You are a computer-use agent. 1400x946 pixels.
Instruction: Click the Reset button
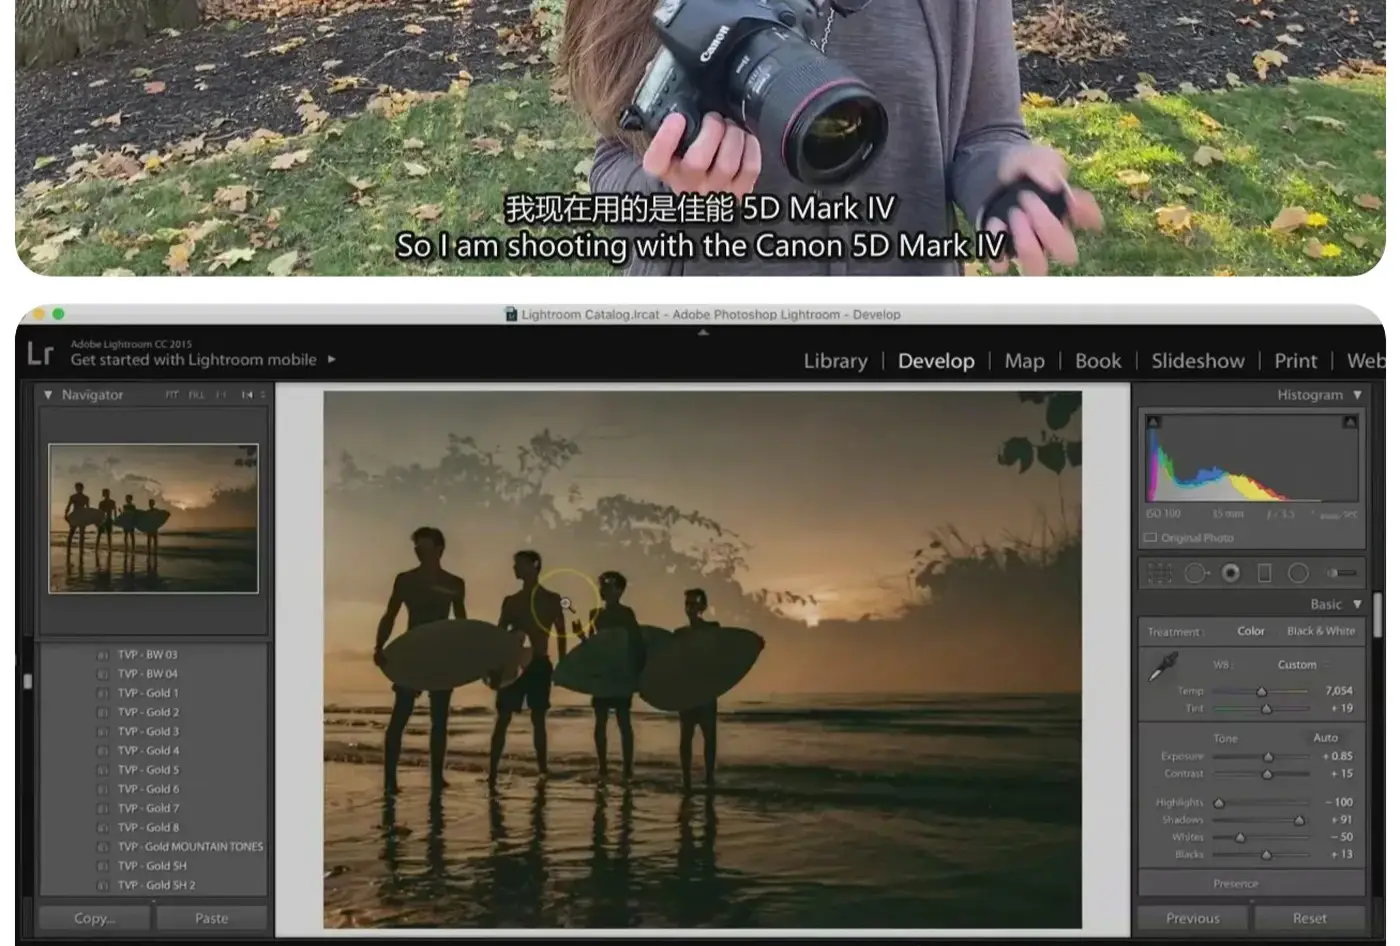pos(1309,918)
